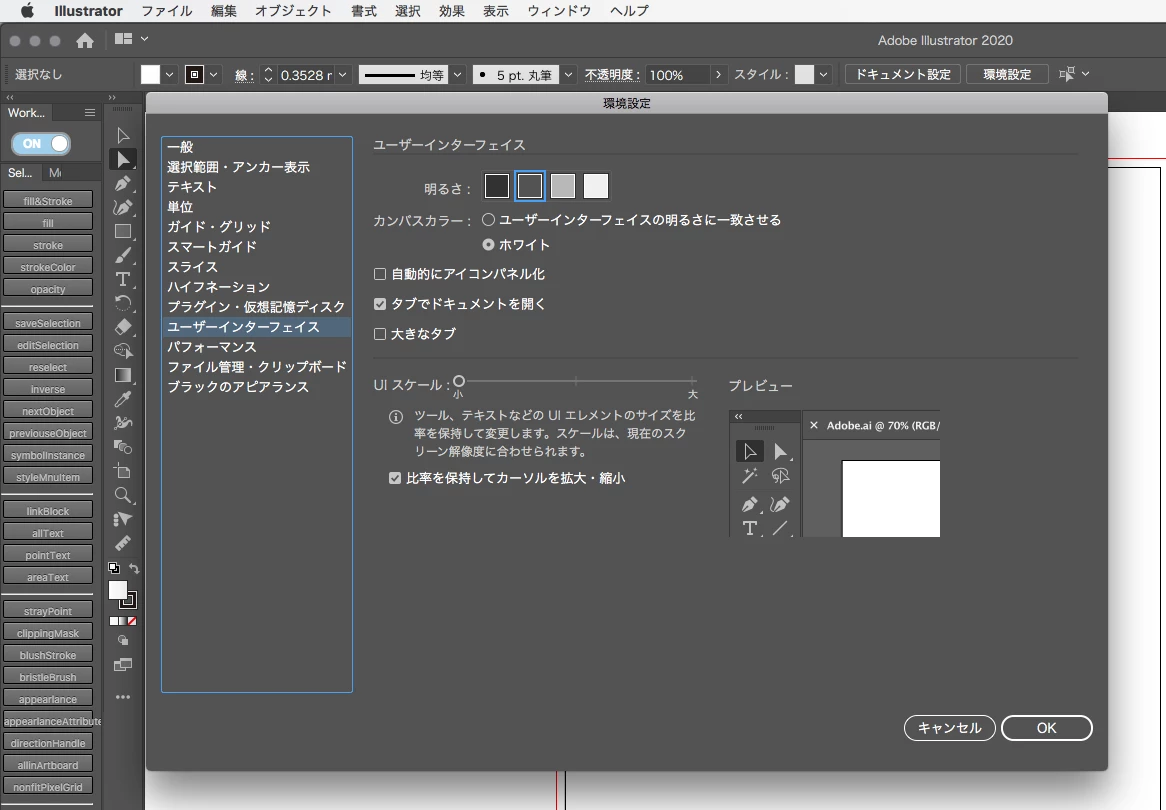Open the arrange documents layout icon
This screenshot has height=810, width=1166.
[x=123, y=39]
